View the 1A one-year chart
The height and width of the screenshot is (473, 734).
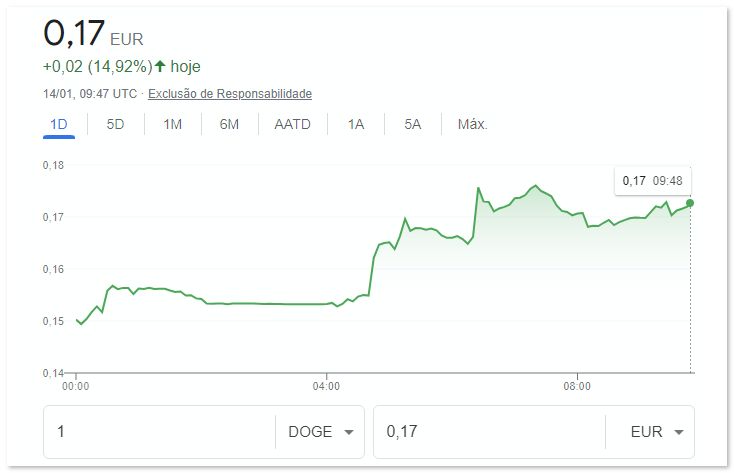(x=356, y=125)
